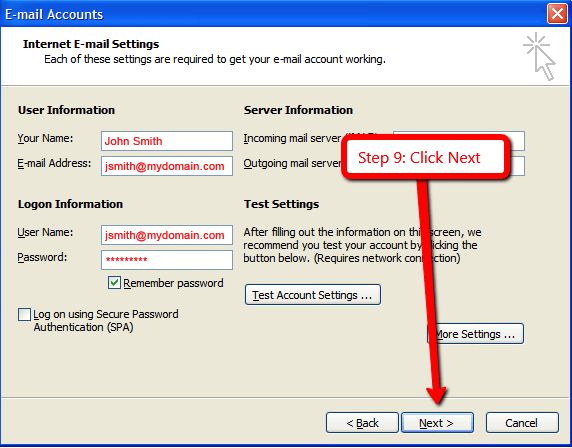The image size is (572, 448).
Task: Close the E-mail Accounts dialog
Action: [x=557, y=14]
